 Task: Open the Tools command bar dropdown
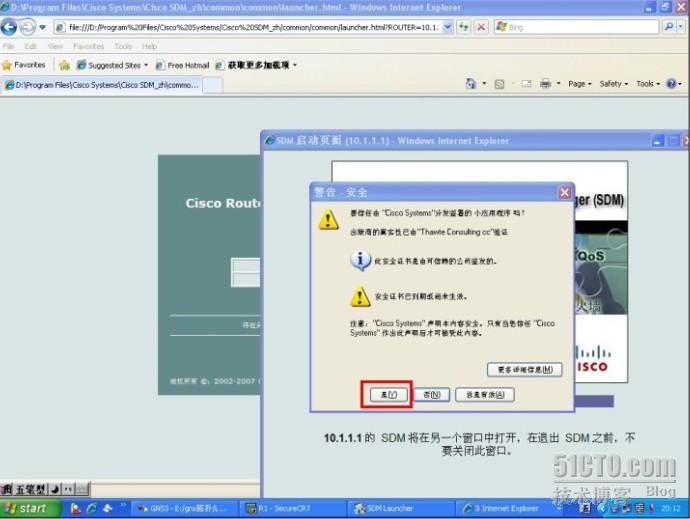(648, 84)
